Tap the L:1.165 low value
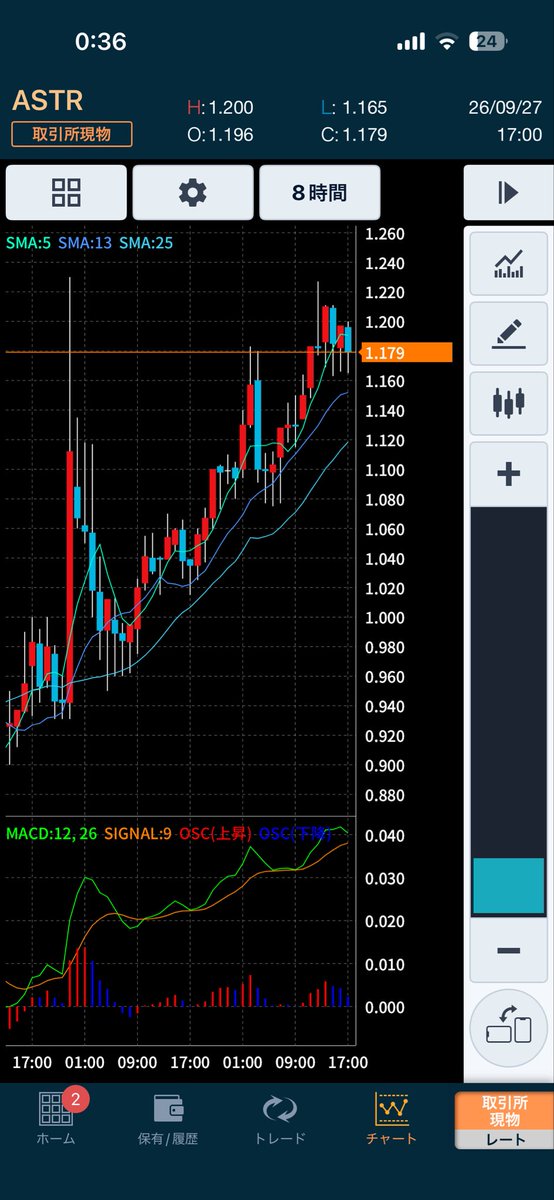This screenshot has width=554, height=1200. [x=354, y=108]
